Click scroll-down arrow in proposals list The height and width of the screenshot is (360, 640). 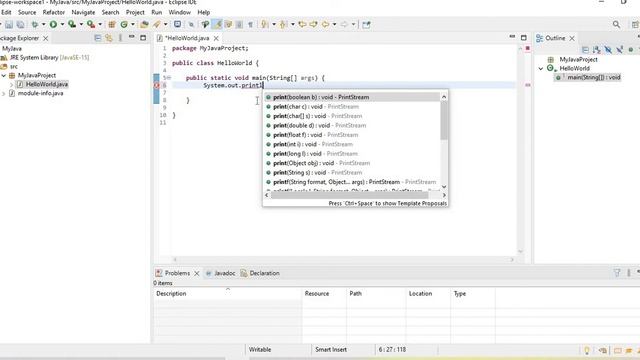click(444, 187)
